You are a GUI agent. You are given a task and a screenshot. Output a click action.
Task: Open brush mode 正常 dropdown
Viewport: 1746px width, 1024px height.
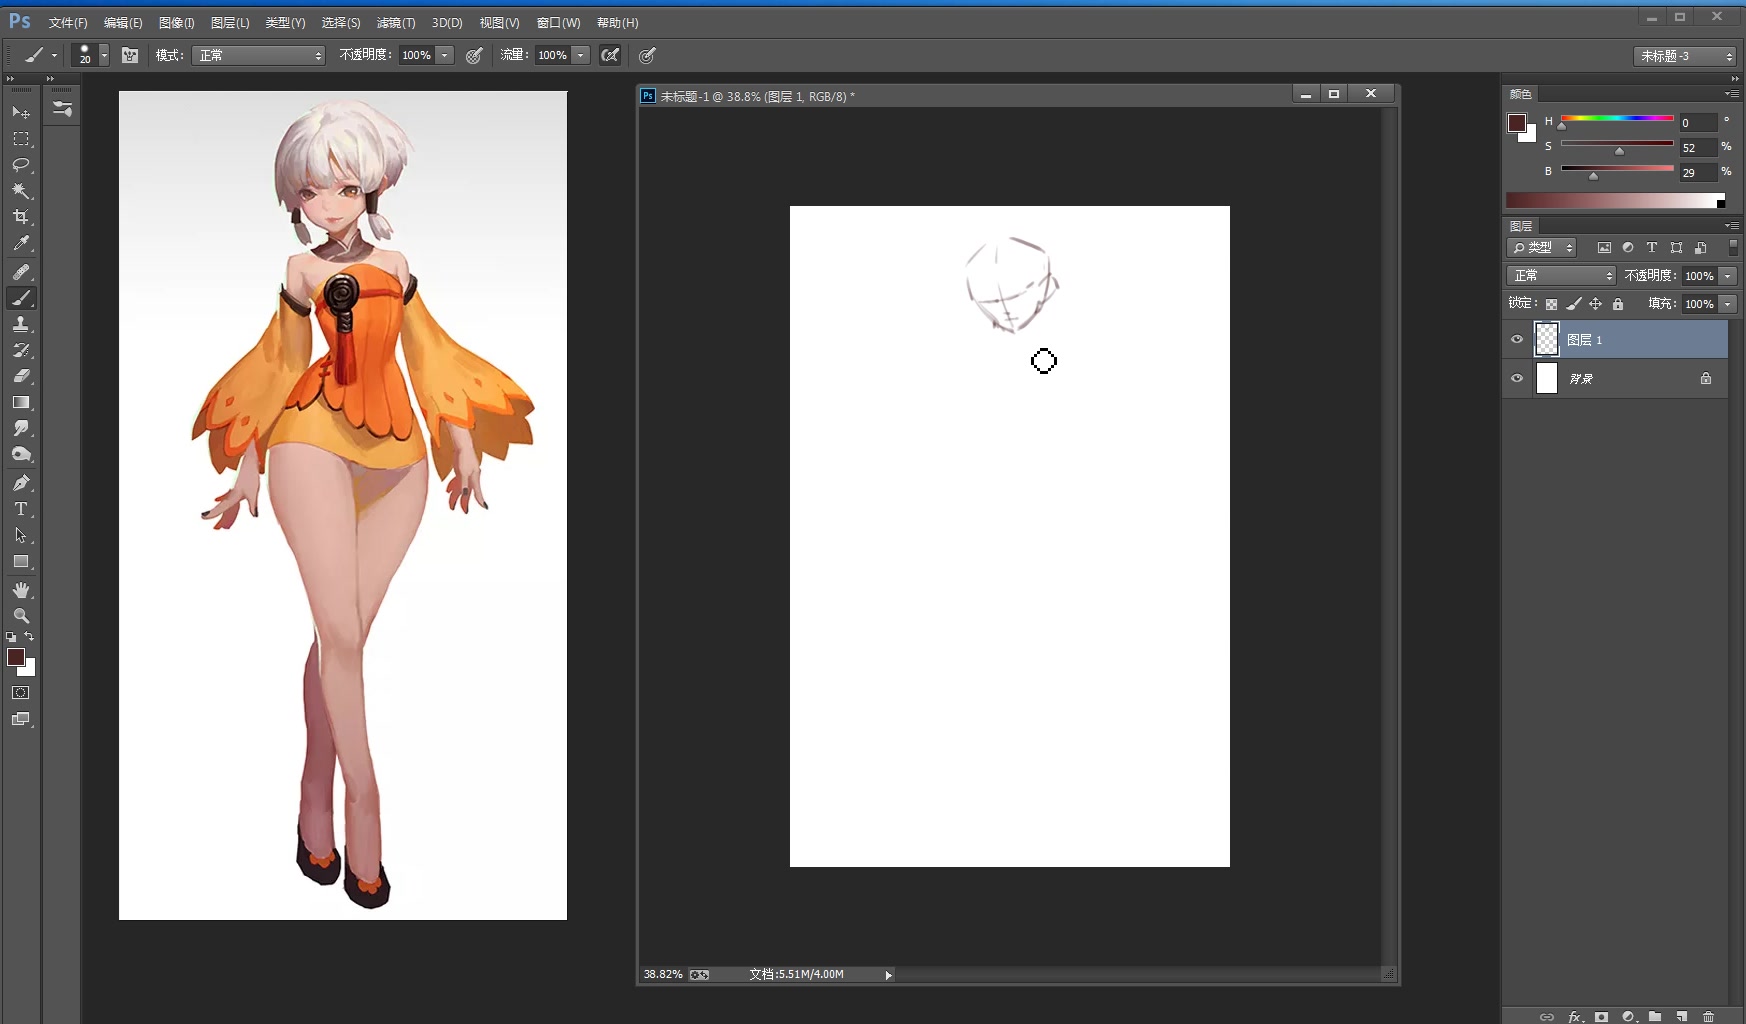pyautogui.click(x=260, y=55)
